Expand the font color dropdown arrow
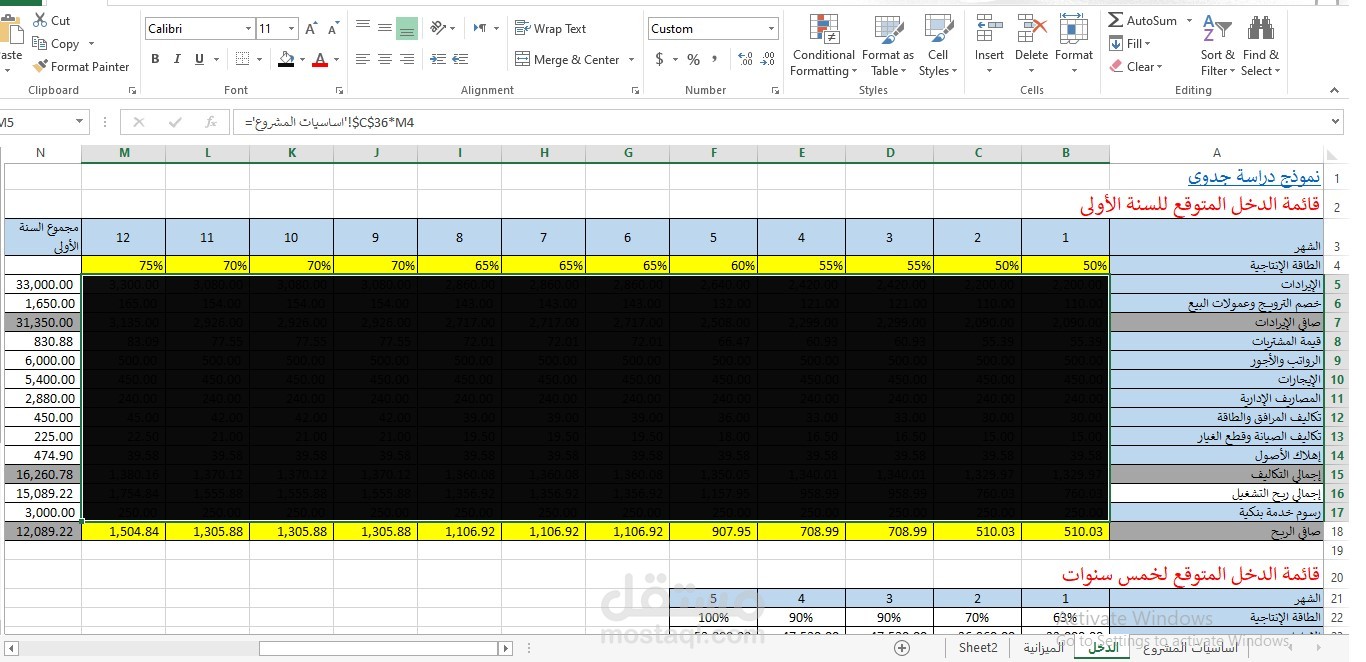Viewport: 1366px width, 662px height. [336, 60]
